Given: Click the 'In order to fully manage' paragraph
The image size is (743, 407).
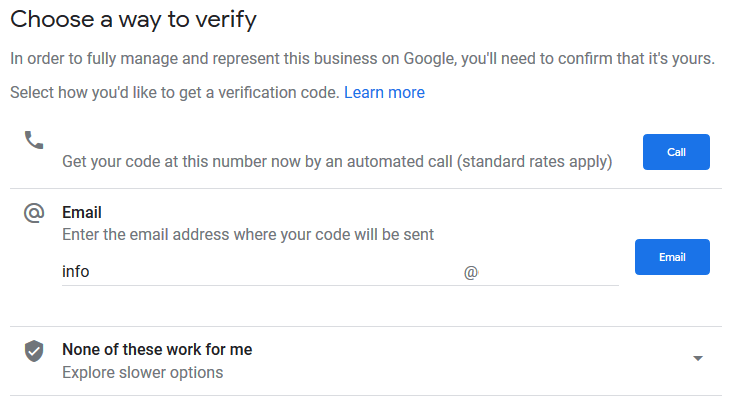Looking at the screenshot, I should pyautogui.click(x=362, y=59).
